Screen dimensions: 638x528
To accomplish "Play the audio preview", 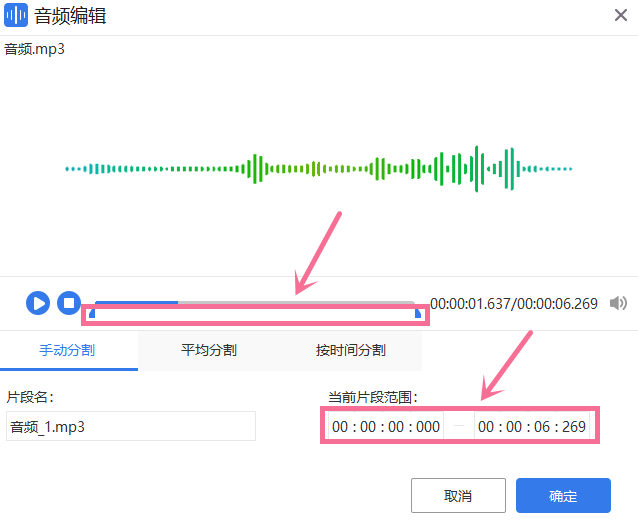I will coord(38,302).
